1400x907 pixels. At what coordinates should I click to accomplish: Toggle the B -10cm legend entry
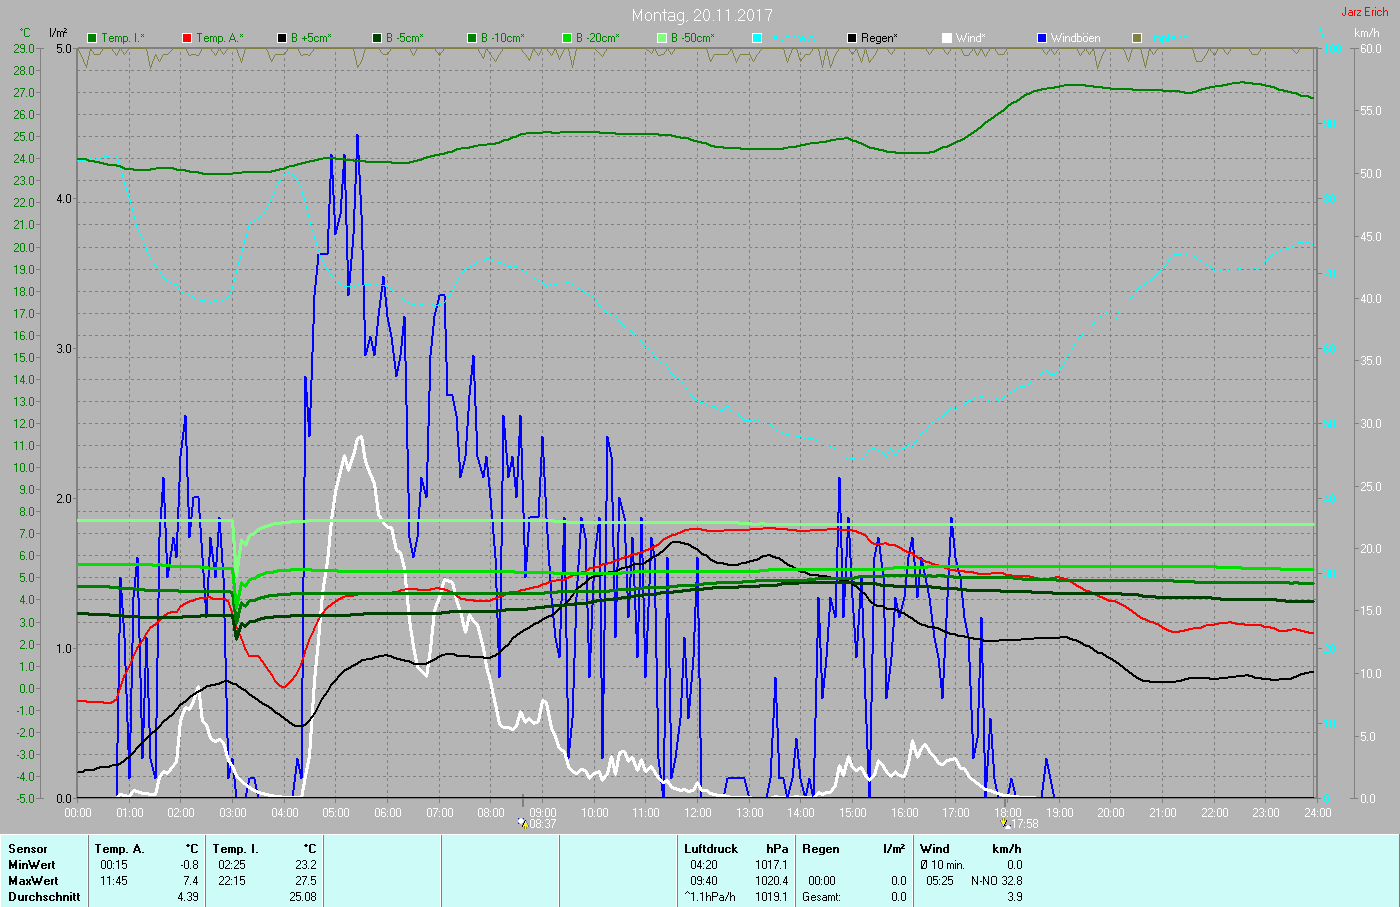(x=501, y=38)
